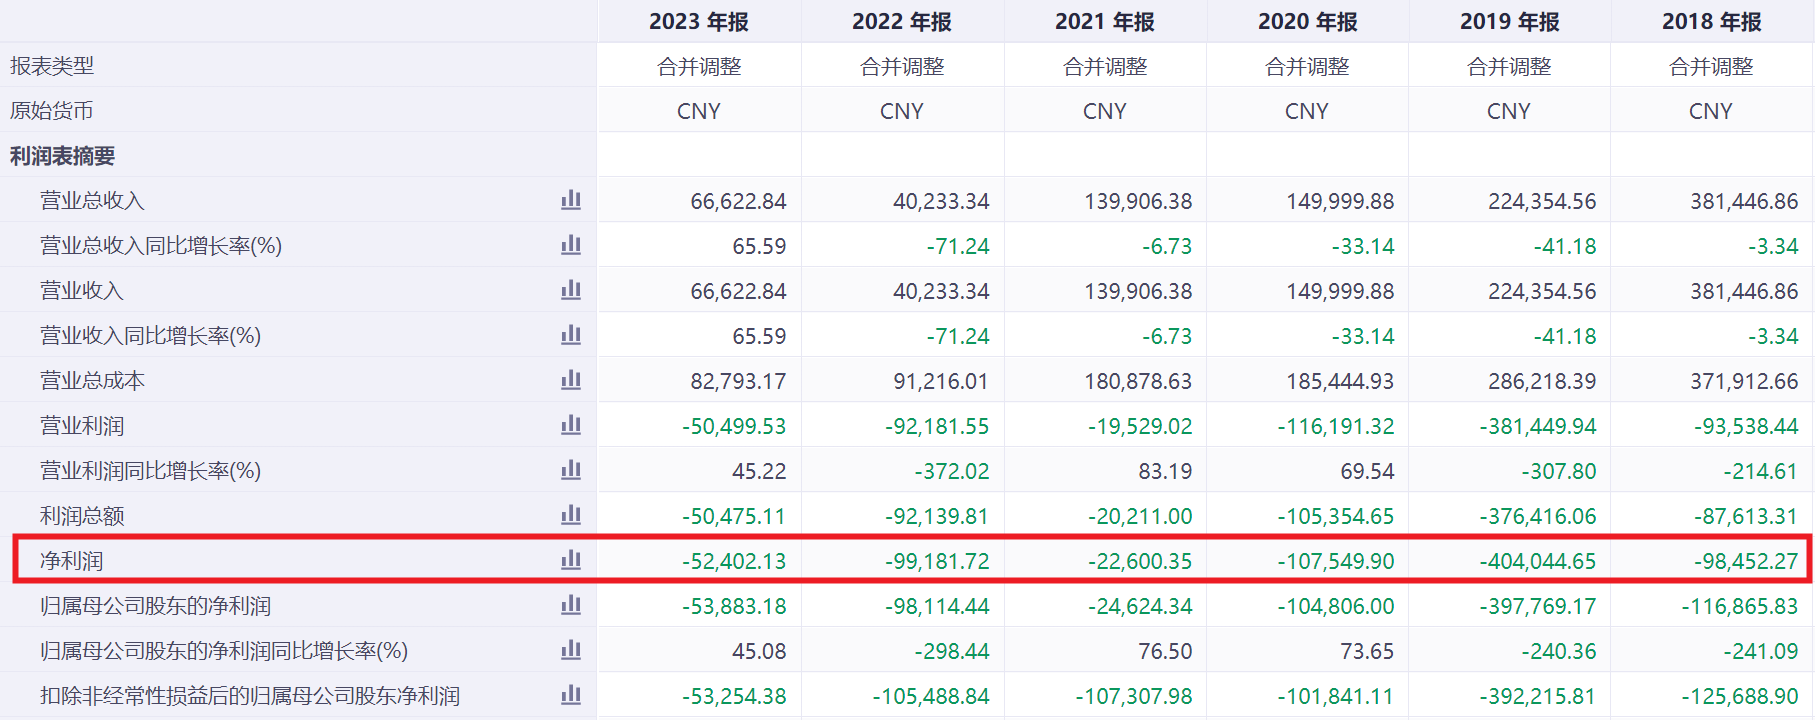Show chart for 营业收入 row

pos(571,290)
